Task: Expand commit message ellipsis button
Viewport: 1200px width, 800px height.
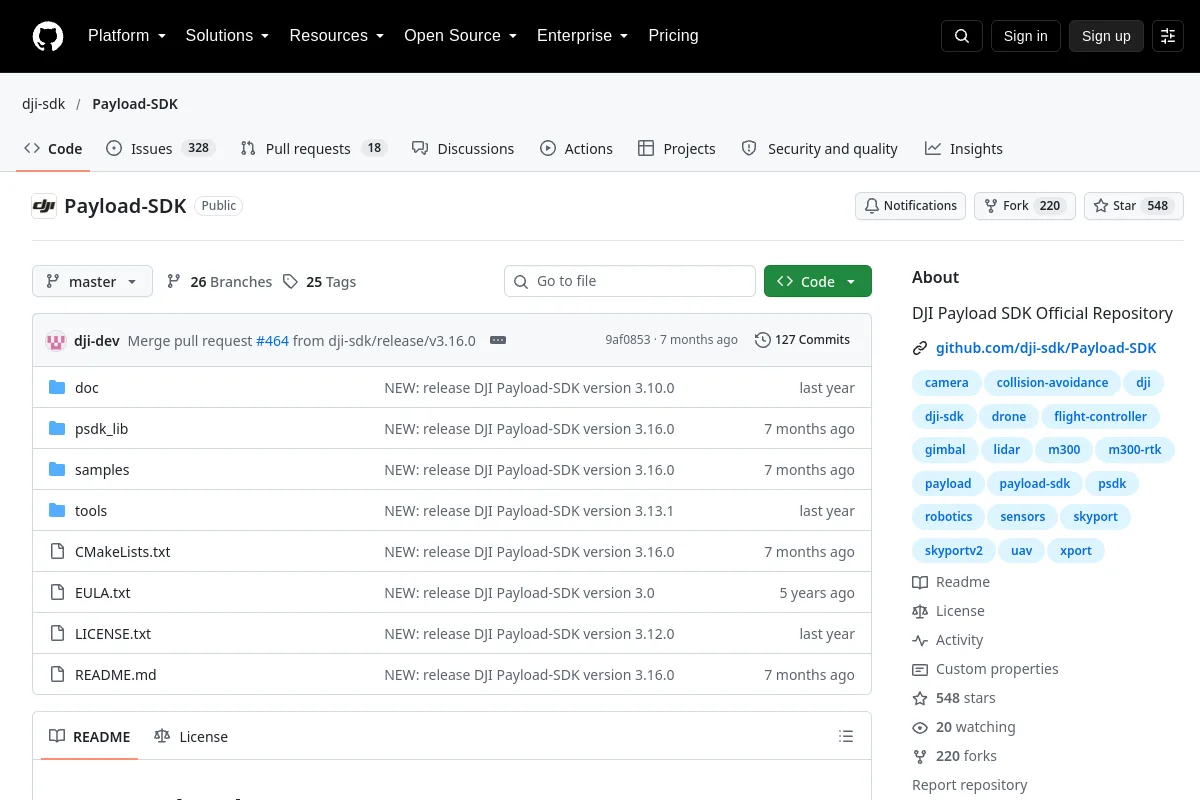Action: (498, 340)
